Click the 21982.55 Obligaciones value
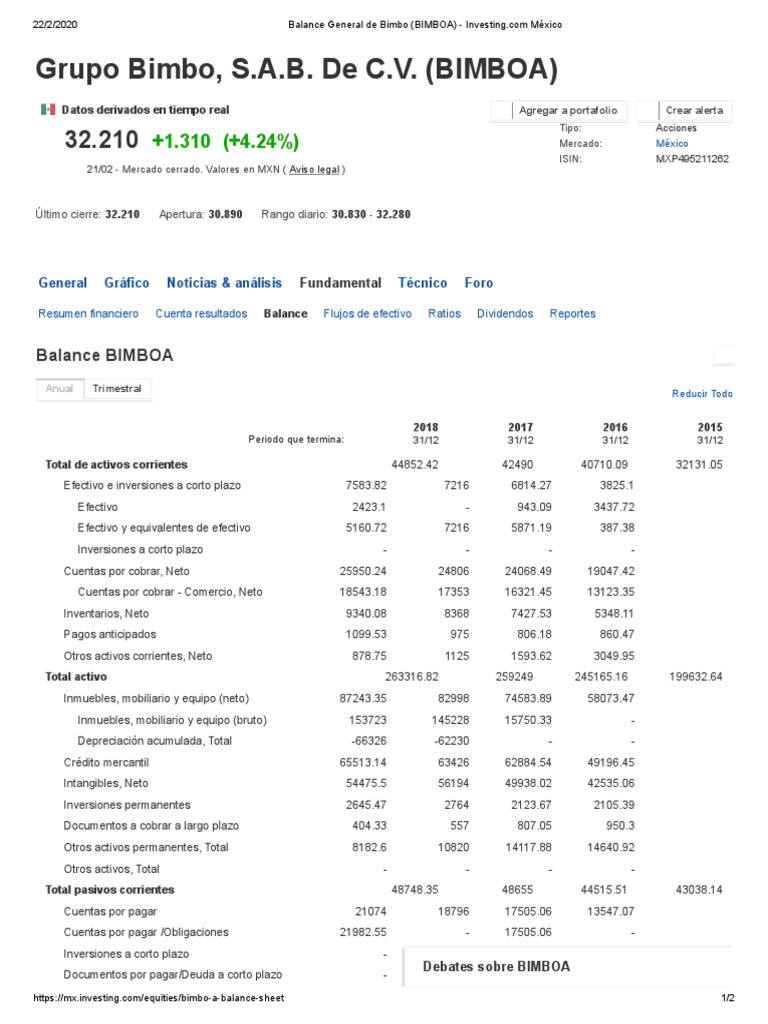This screenshot has width=768, height=1024. click(x=362, y=932)
